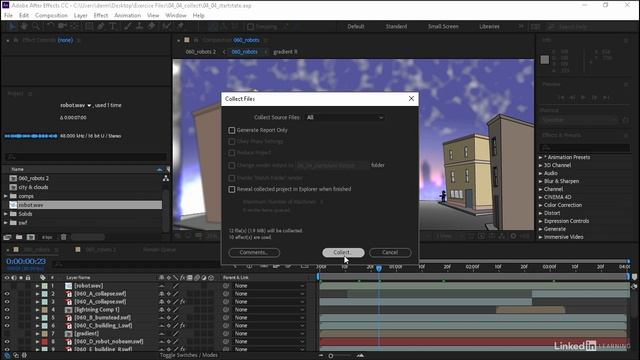Viewport: 640px width, 360px height.
Task: Click the timeline zoom-in mountain icon
Action: point(360,356)
